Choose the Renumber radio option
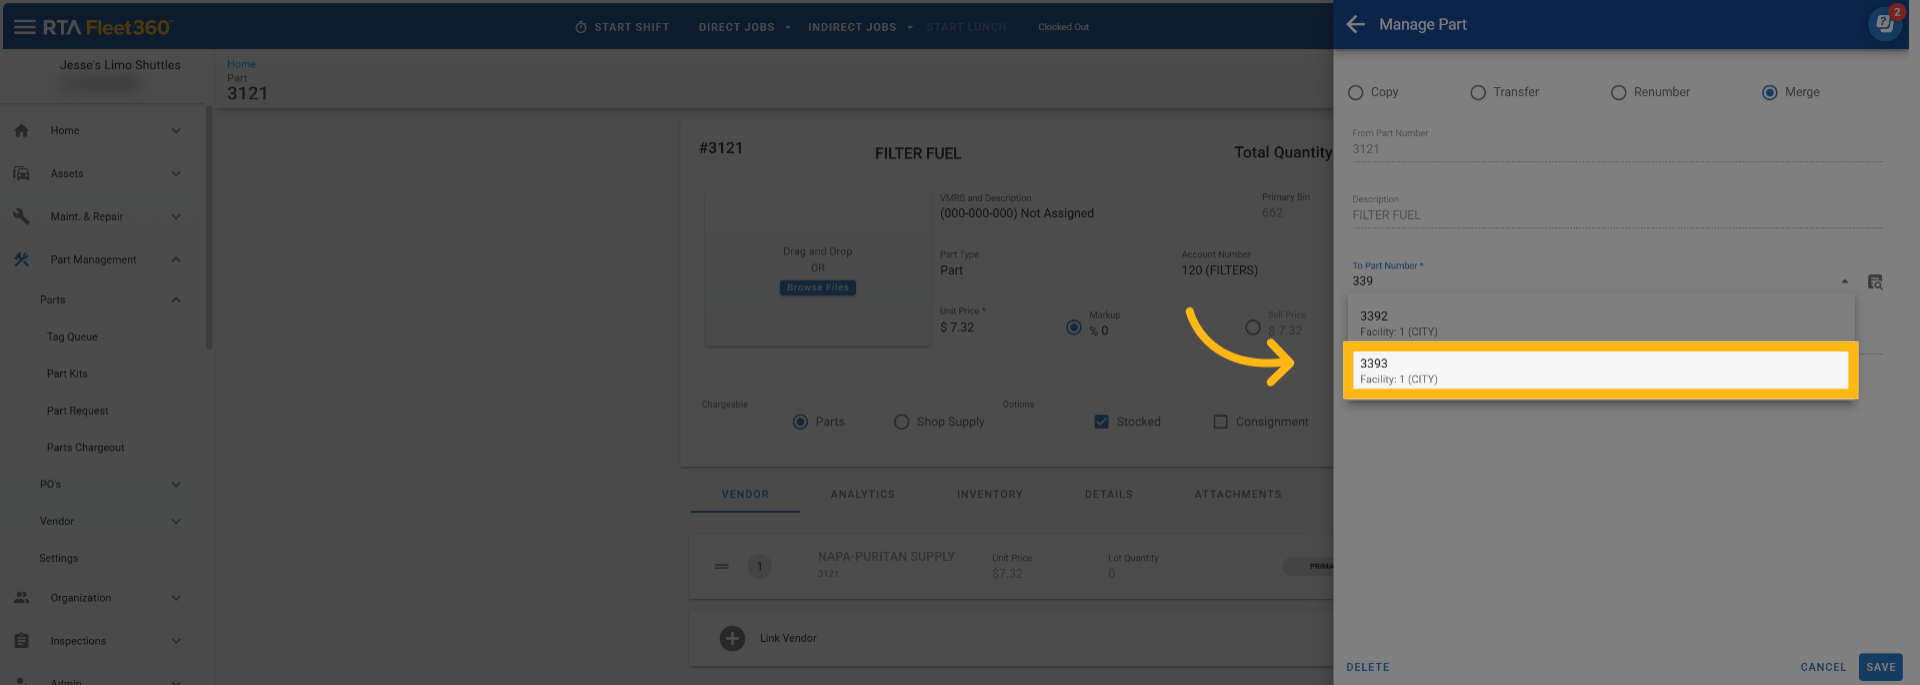1920x685 pixels. coord(1618,93)
